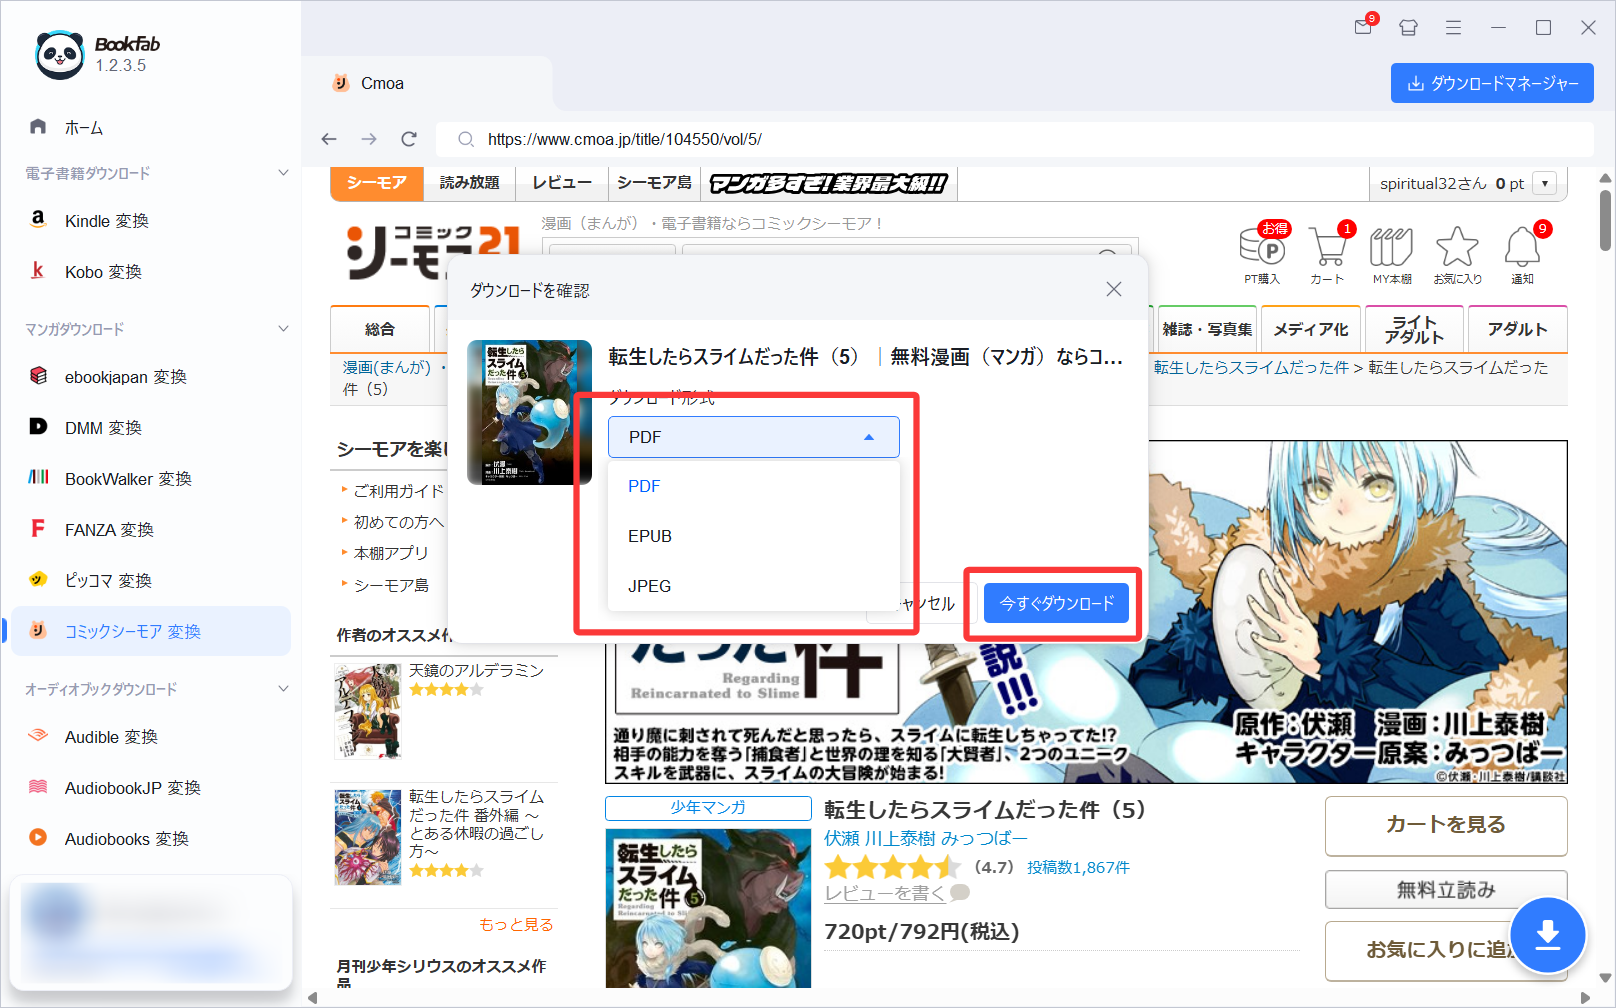Open the お気に入り star icon
Screen dimensions: 1616x1008
[1457, 253]
